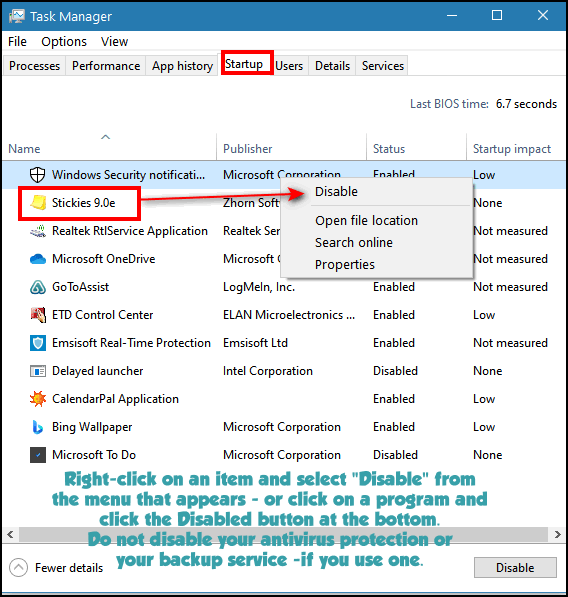Switch to the Details tab

pos(332,66)
